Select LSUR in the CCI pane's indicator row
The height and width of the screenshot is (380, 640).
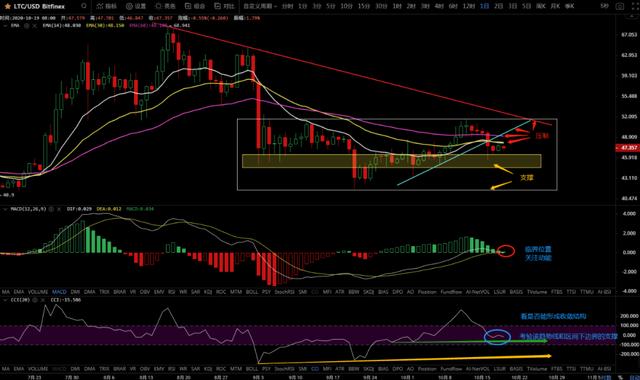(500, 369)
